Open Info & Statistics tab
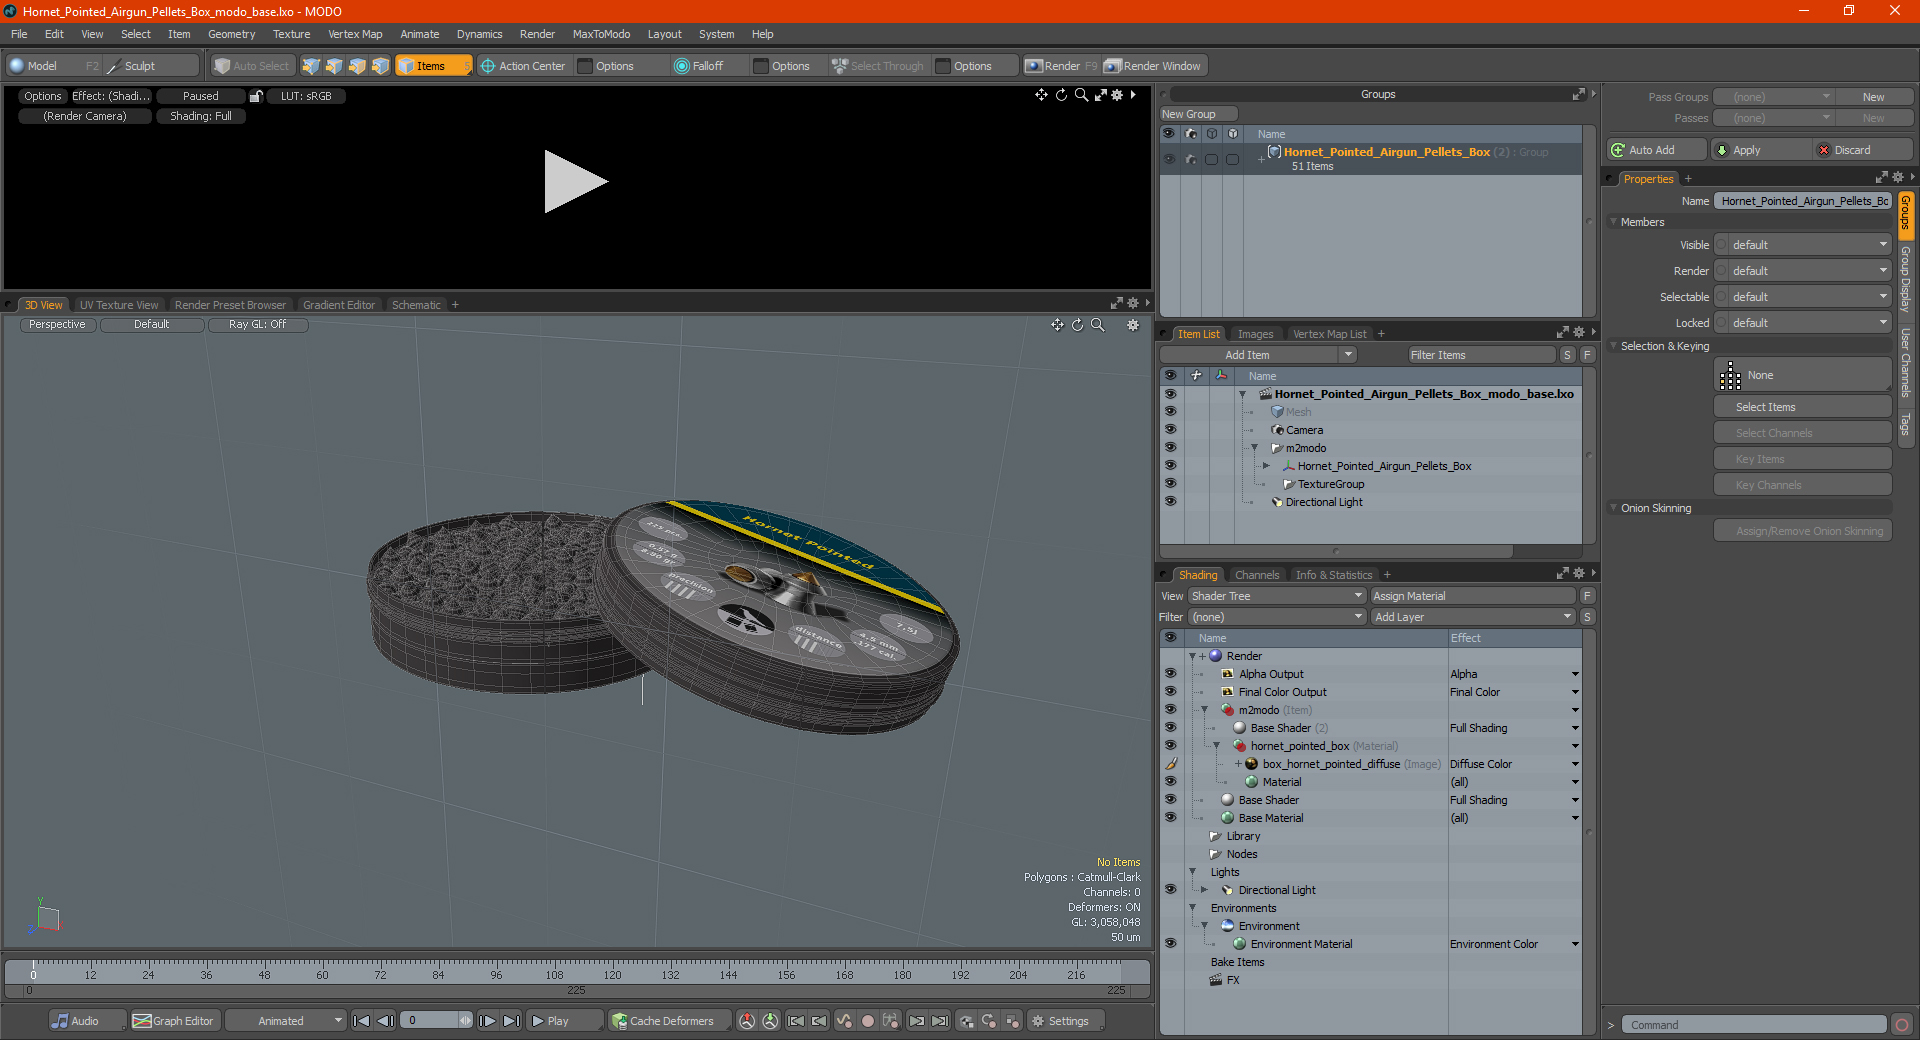The height and width of the screenshot is (1040, 1920). tap(1333, 575)
